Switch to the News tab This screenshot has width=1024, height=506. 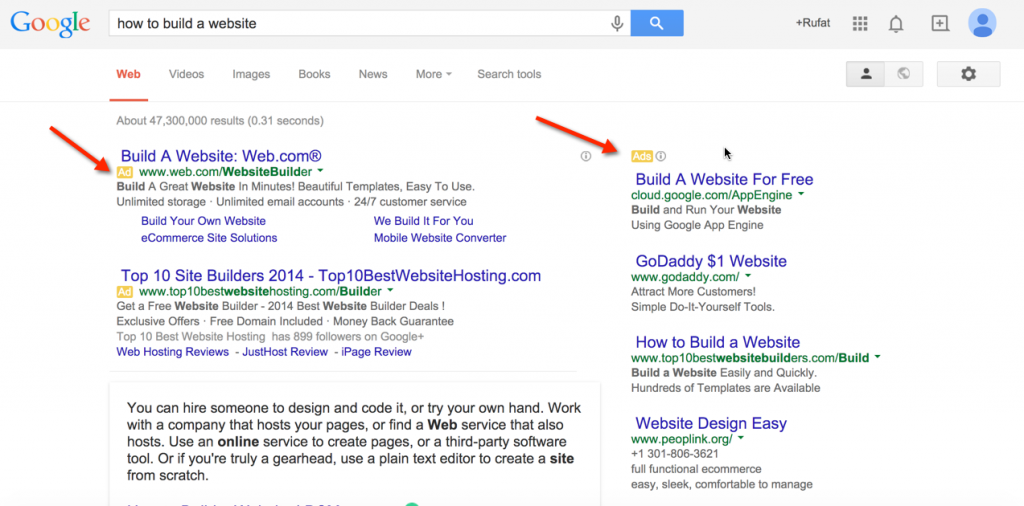pyautogui.click(x=373, y=74)
